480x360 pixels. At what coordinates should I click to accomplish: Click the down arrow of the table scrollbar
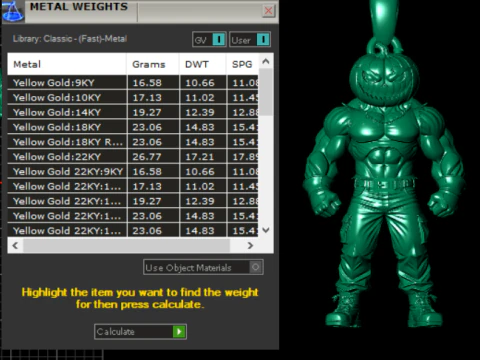coord(266,230)
